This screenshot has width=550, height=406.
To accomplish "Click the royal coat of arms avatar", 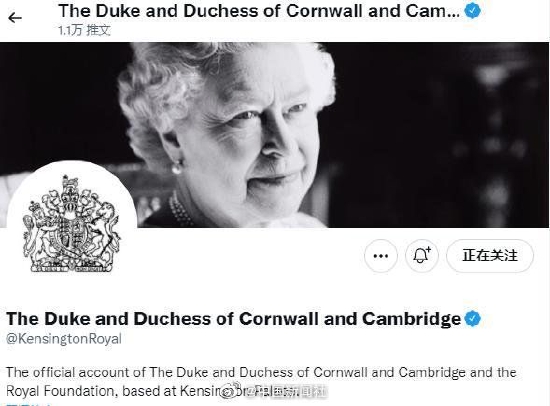I will [x=72, y=224].
